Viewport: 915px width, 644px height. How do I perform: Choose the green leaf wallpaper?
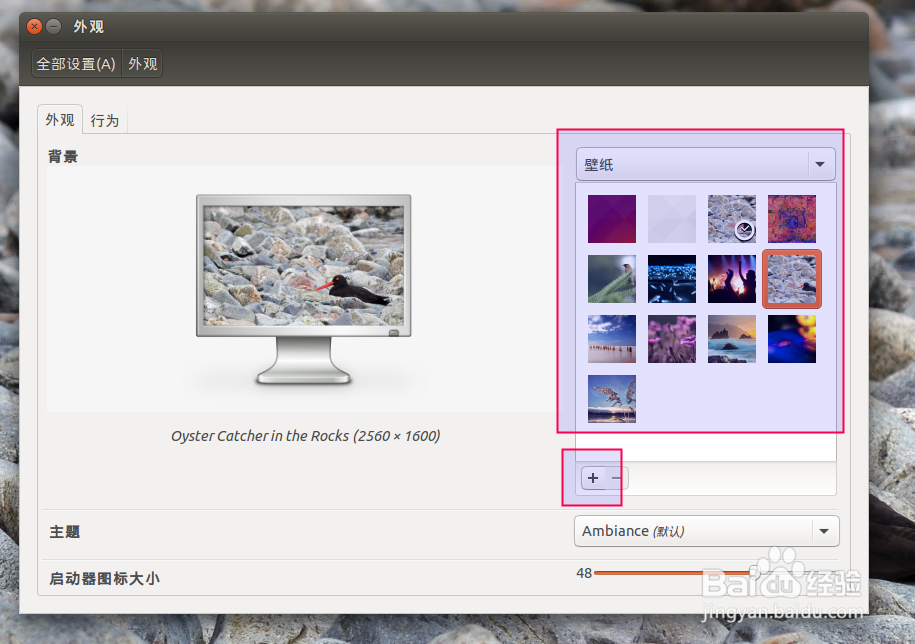611,278
